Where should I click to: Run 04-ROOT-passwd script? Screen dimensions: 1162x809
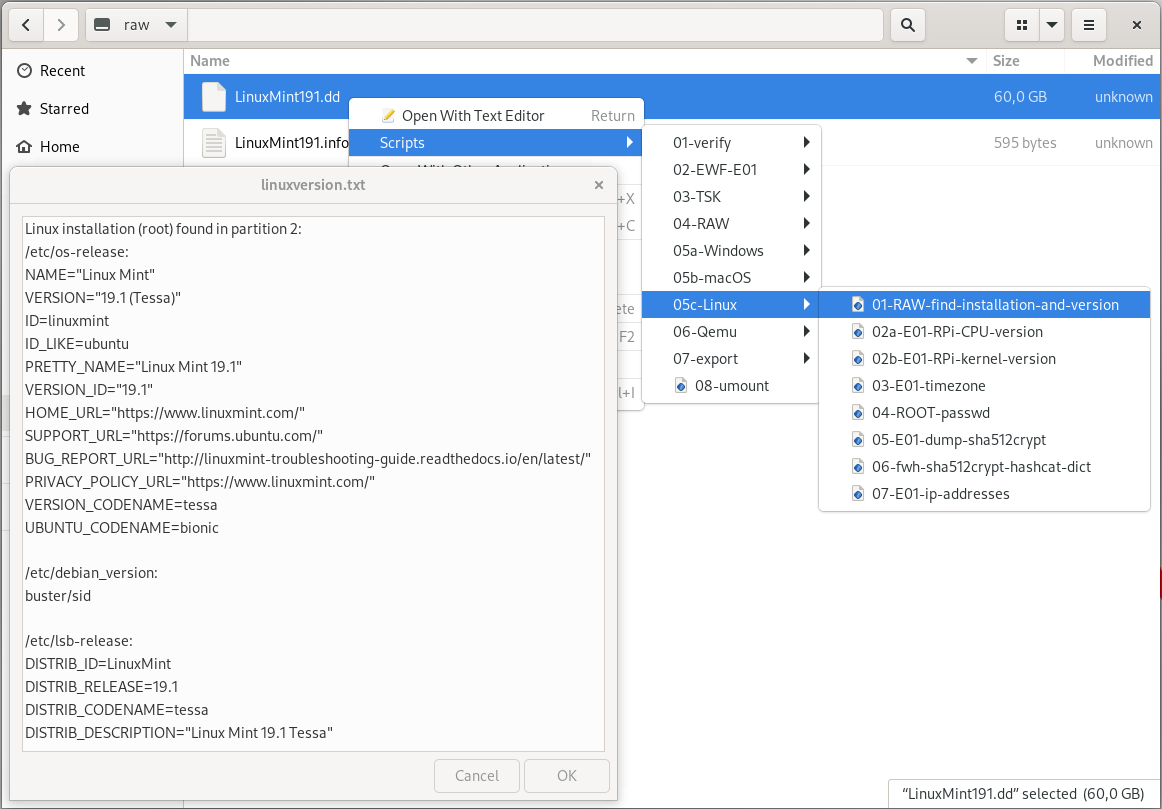coord(984,413)
